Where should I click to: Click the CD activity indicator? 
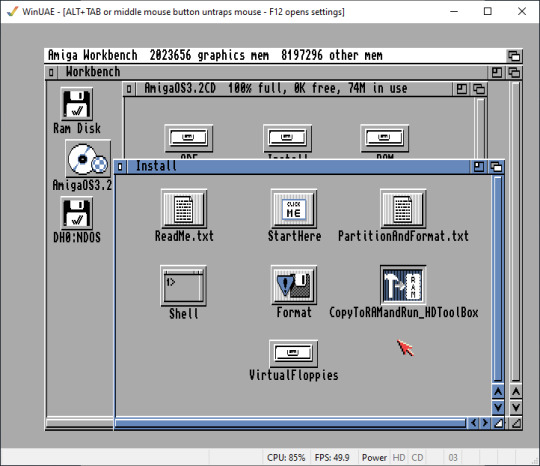[x=417, y=457]
